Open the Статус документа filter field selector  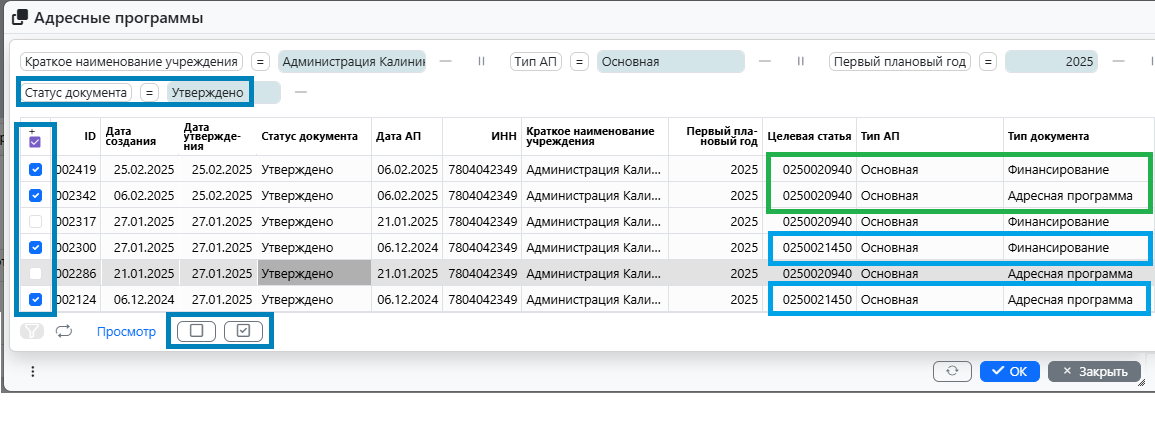[76, 93]
